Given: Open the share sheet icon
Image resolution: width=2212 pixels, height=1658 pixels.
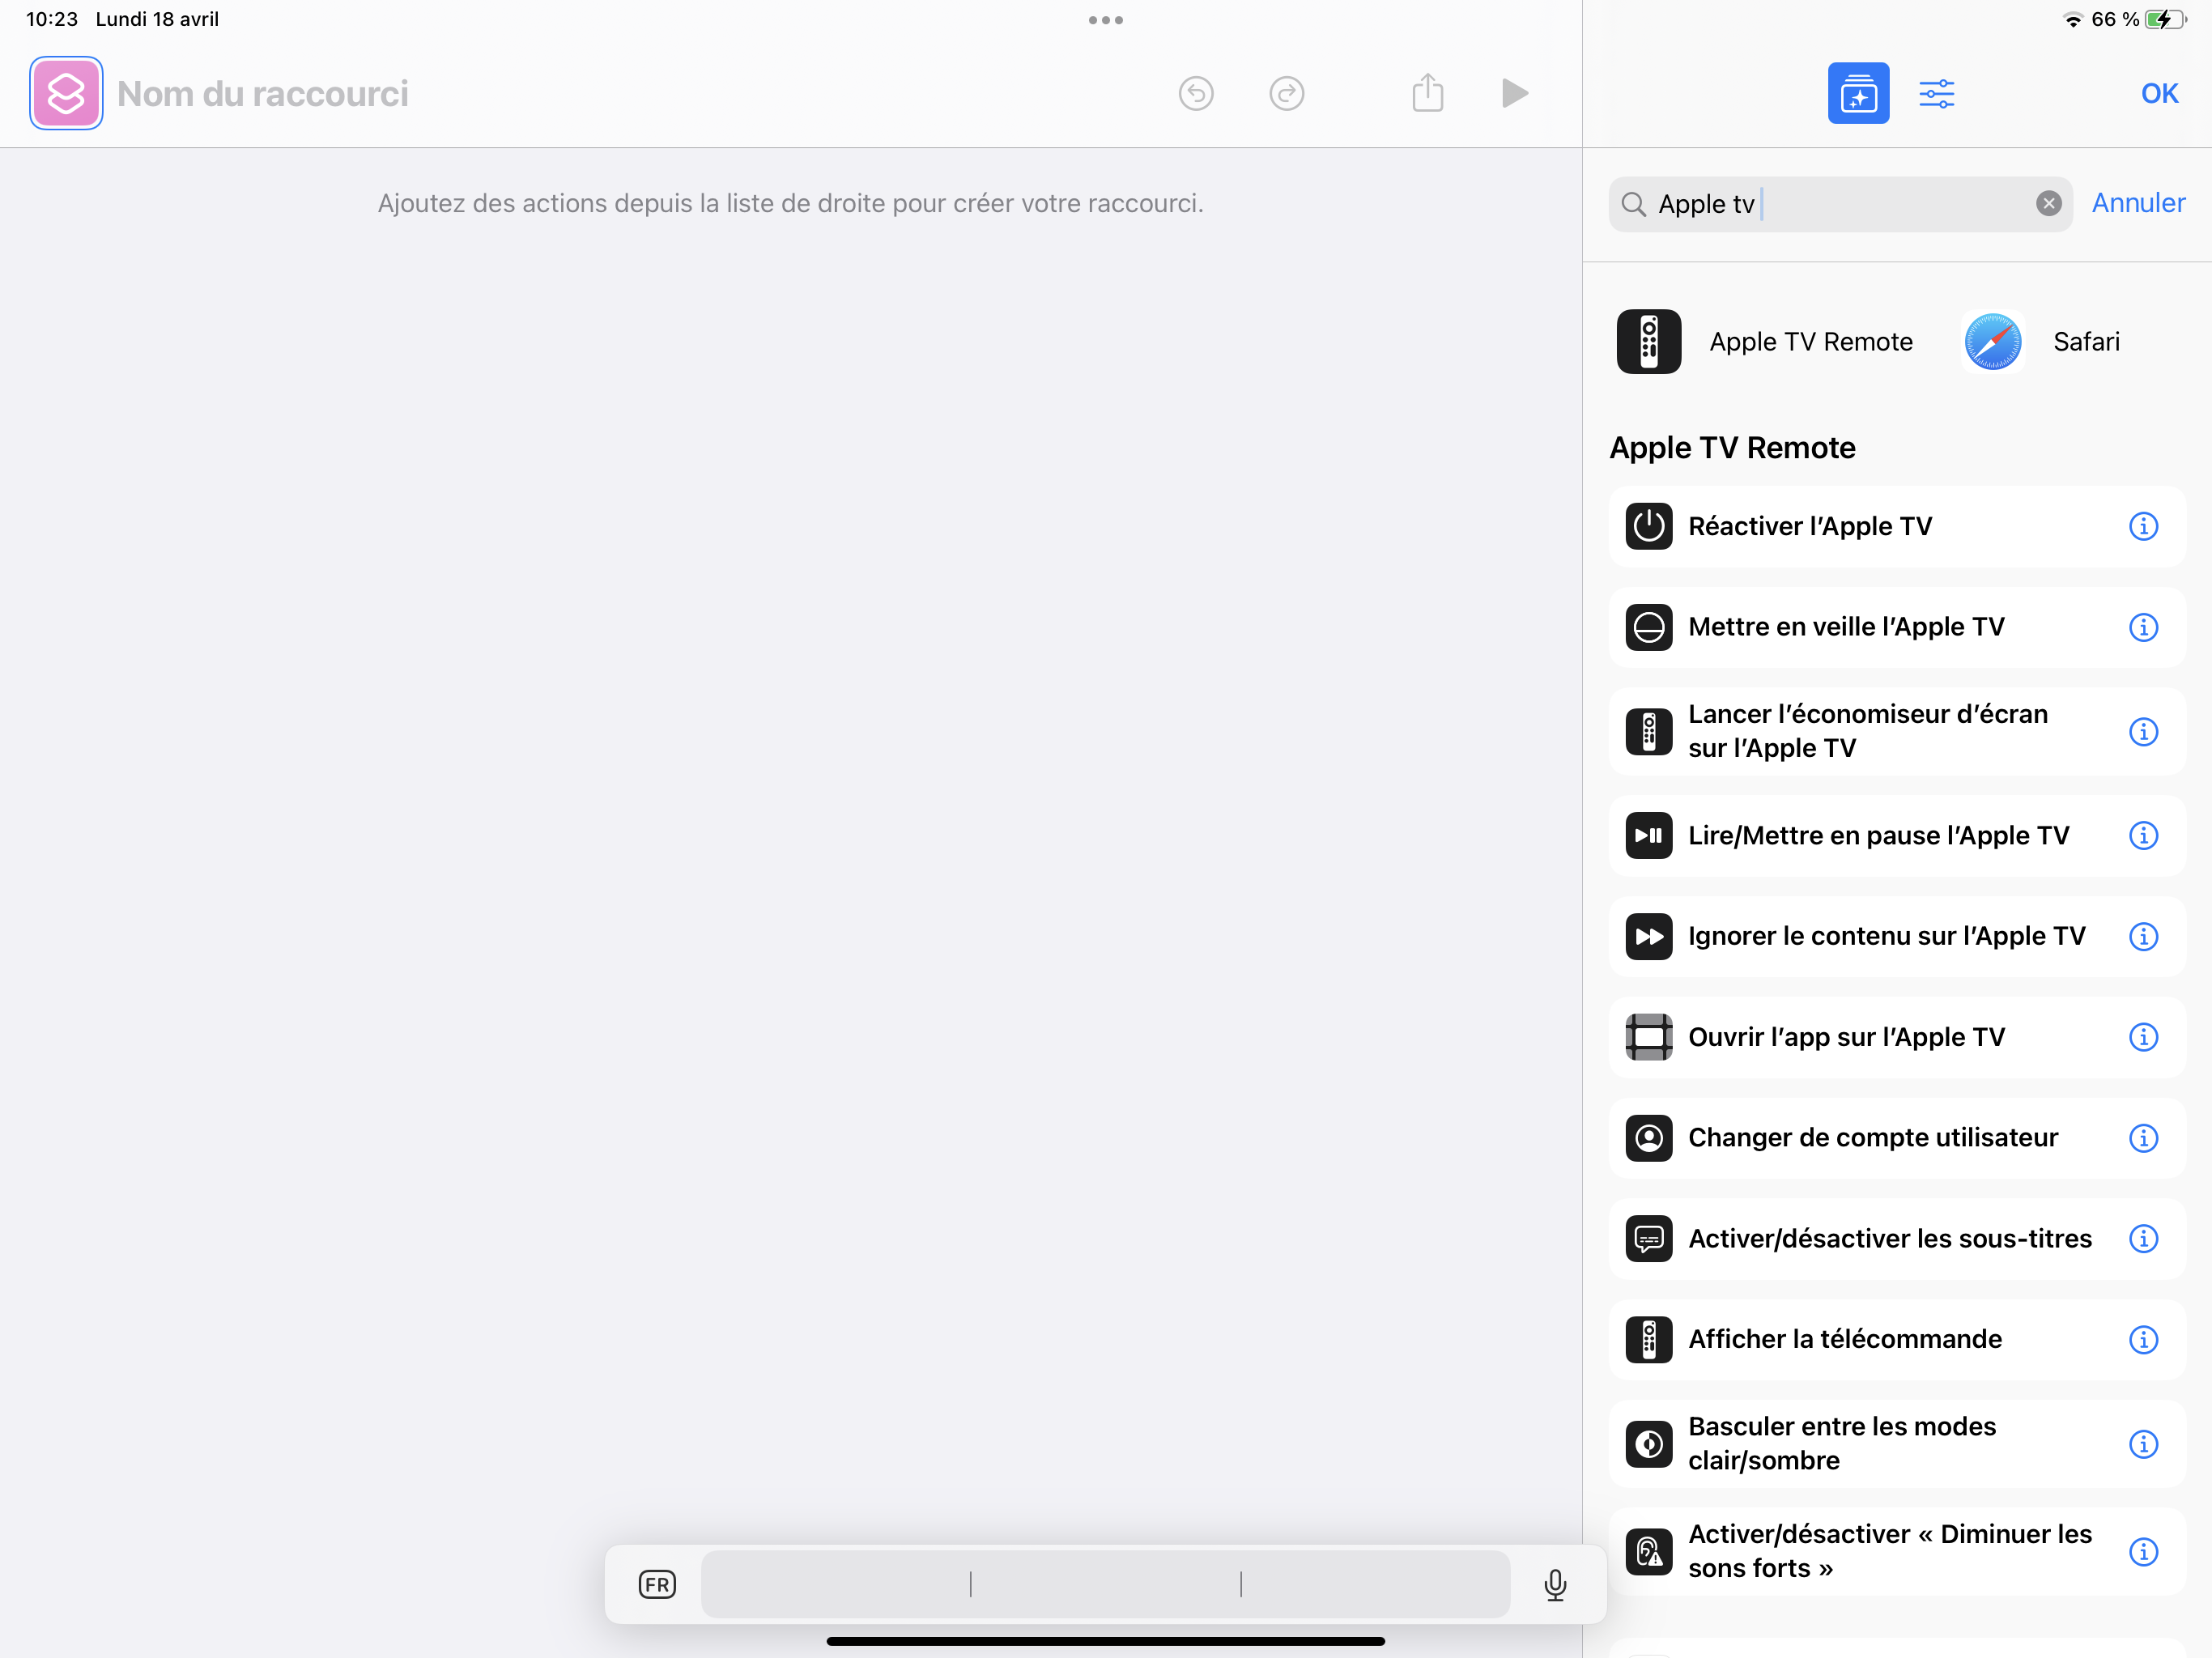Looking at the screenshot, I should pyautogui.click(x=1427, y=93).
